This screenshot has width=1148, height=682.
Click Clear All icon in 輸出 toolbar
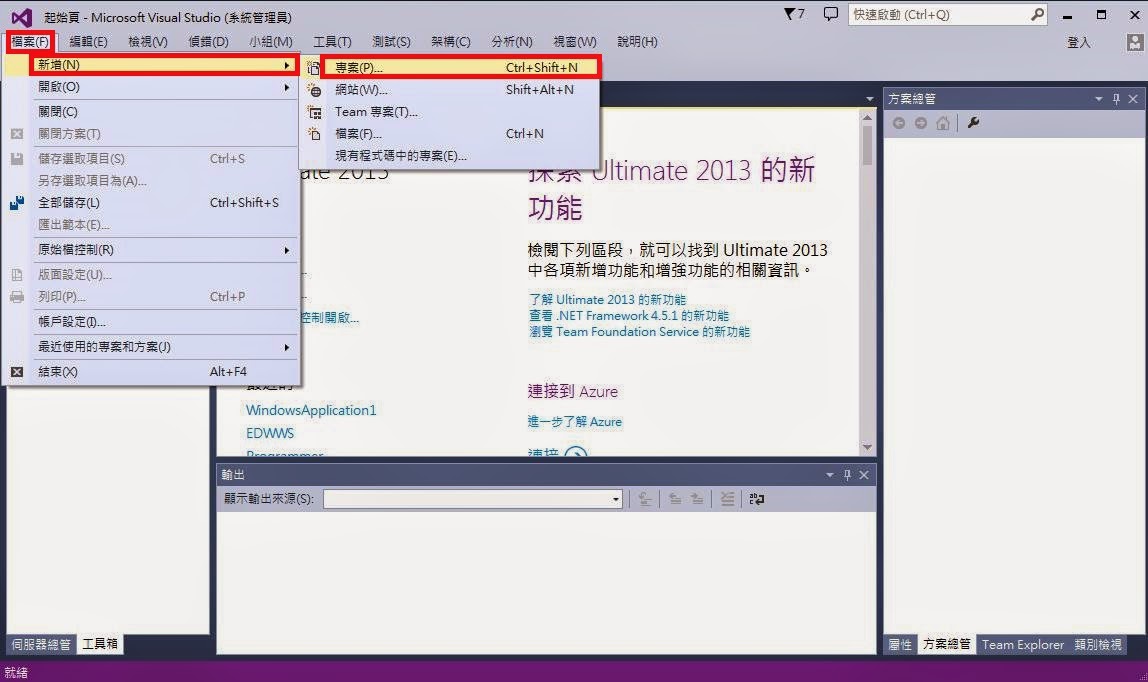click(727, 499)
